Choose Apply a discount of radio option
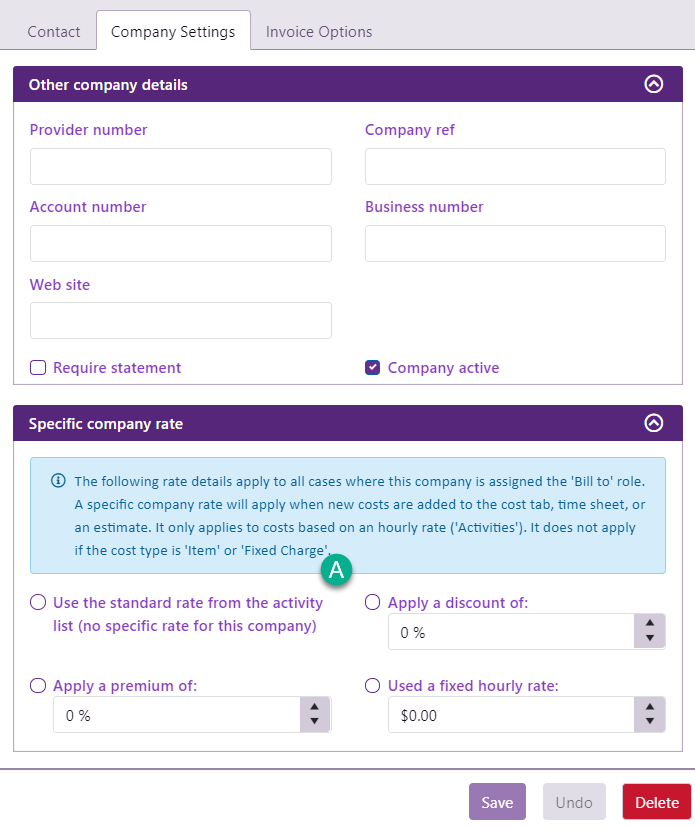695x828 pixels. 373,602
